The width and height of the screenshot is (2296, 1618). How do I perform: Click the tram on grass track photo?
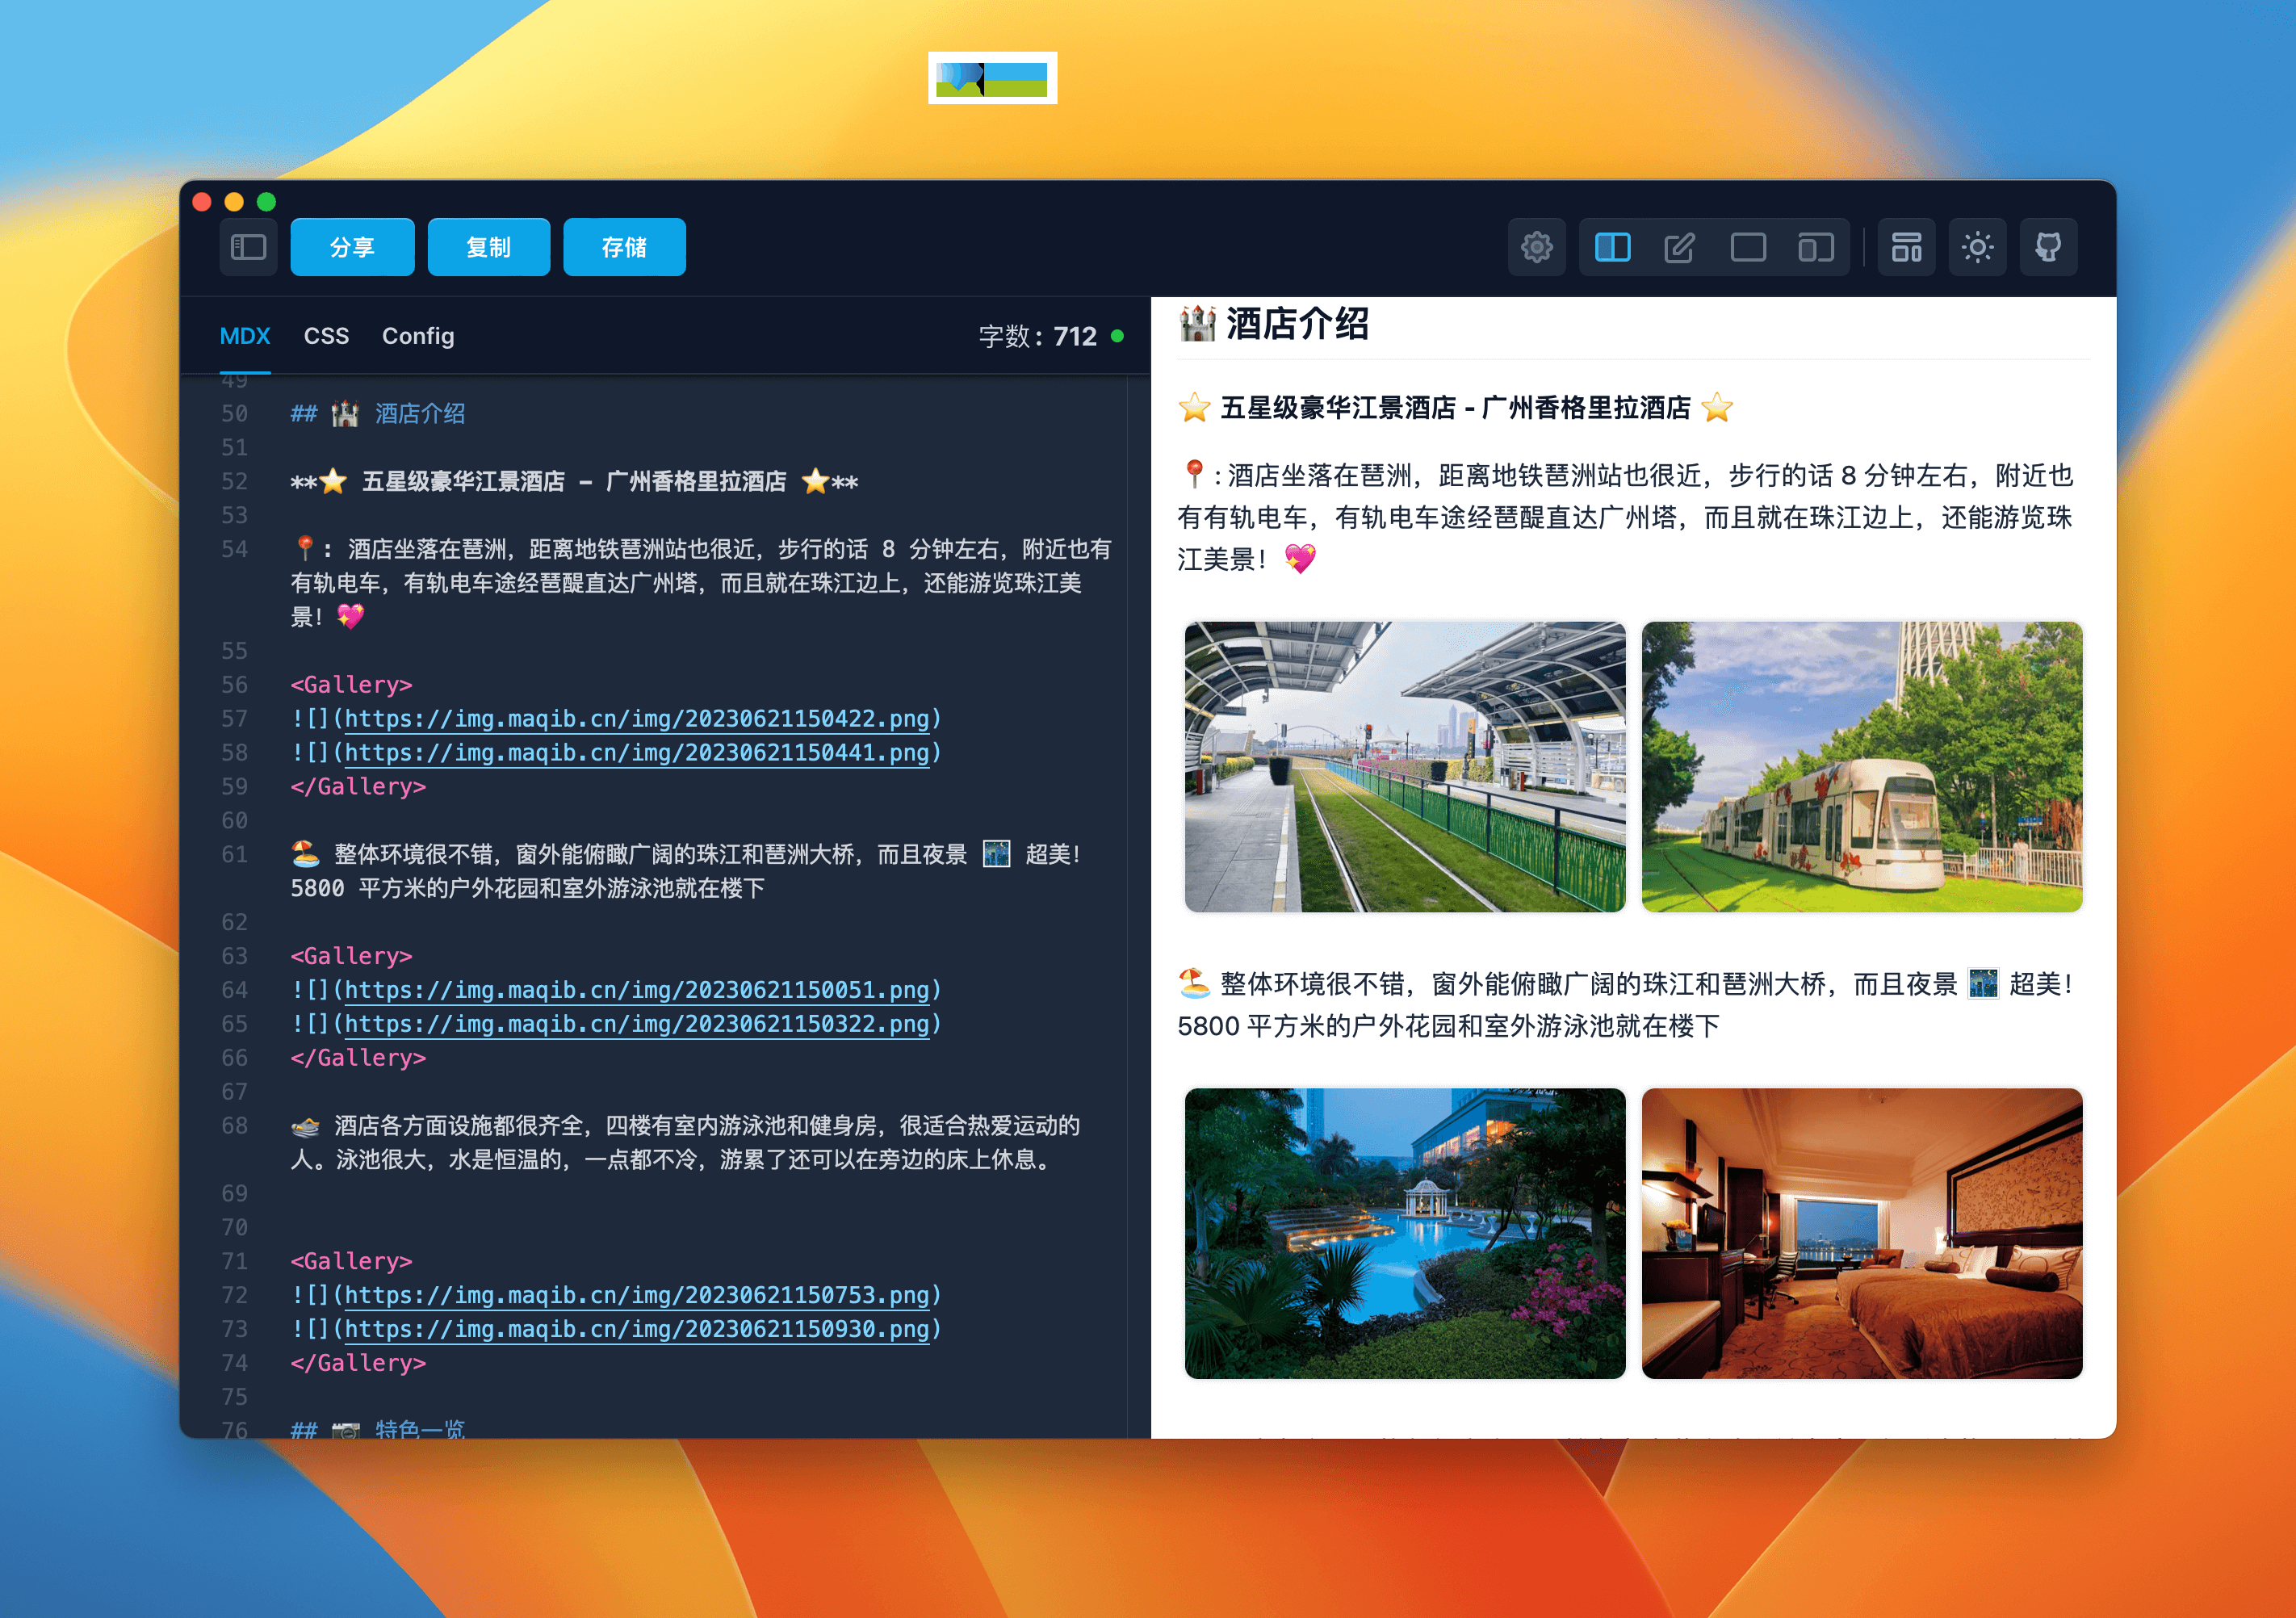point(1861,767)
